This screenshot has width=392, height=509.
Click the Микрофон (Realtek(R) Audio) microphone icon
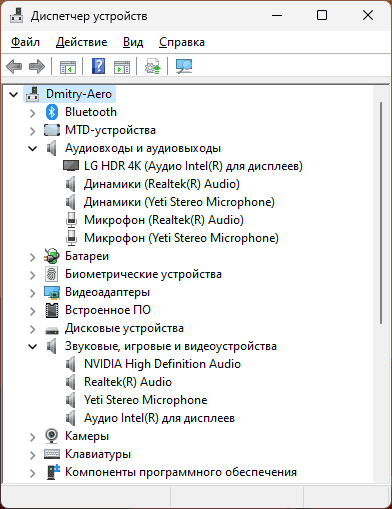coord(71,220)
